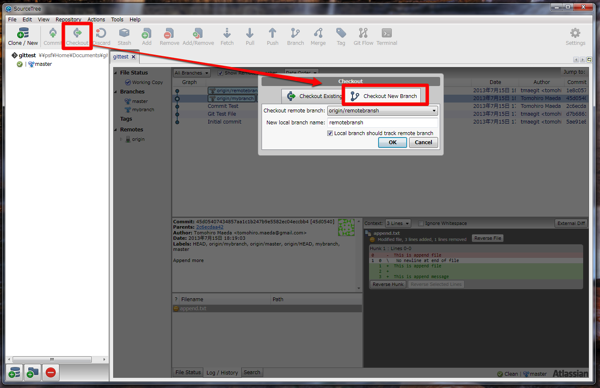
Task: Switch to Checkout New Branch tab
Action: pyautogui.click(x=384, y=96)
